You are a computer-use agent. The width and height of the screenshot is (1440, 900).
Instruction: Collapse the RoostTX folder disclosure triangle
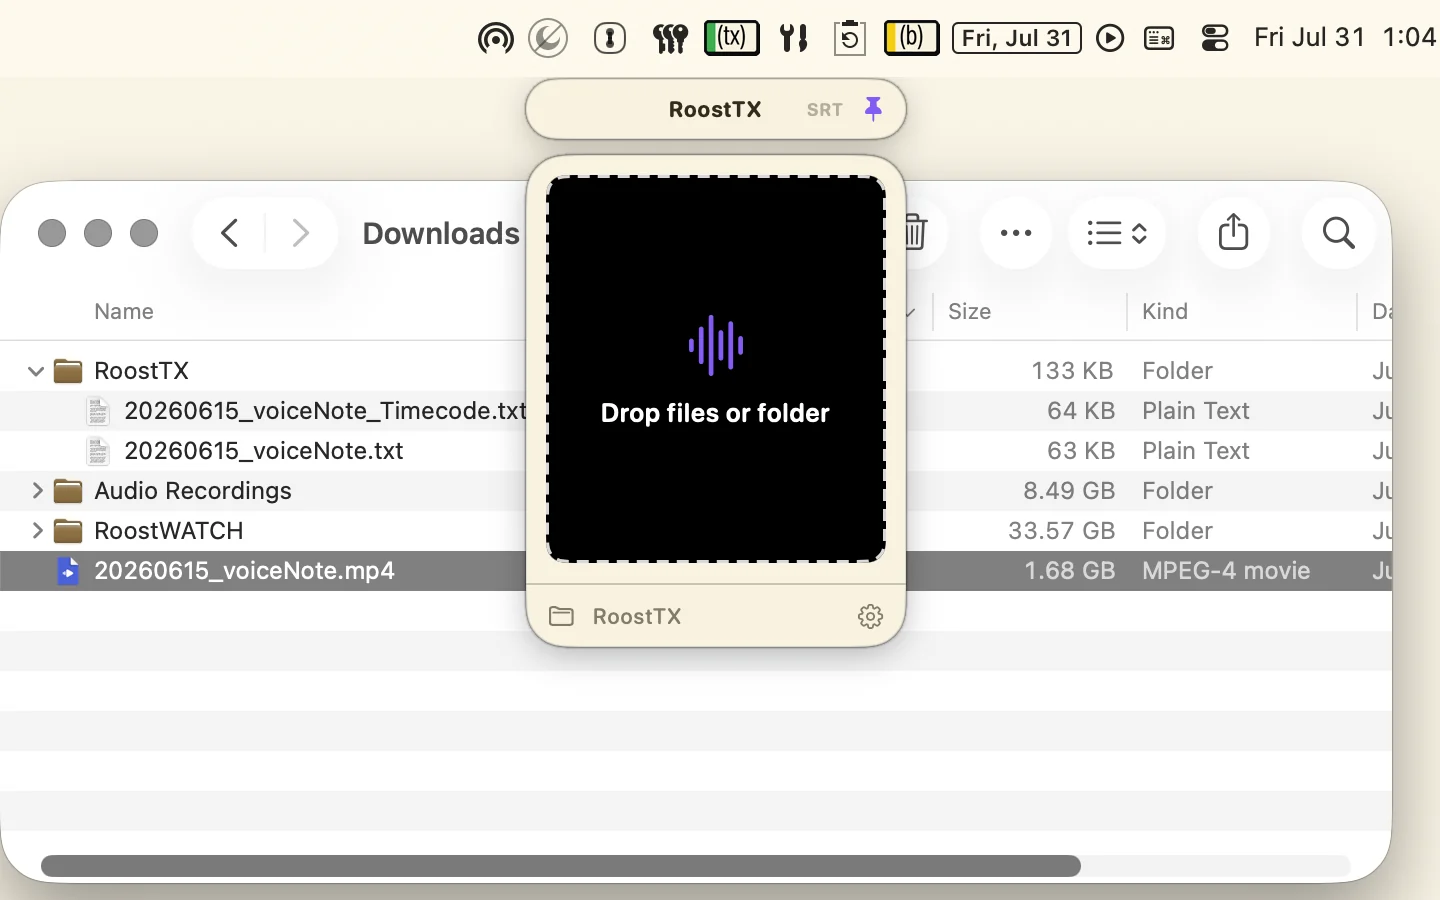coord(36,371)
